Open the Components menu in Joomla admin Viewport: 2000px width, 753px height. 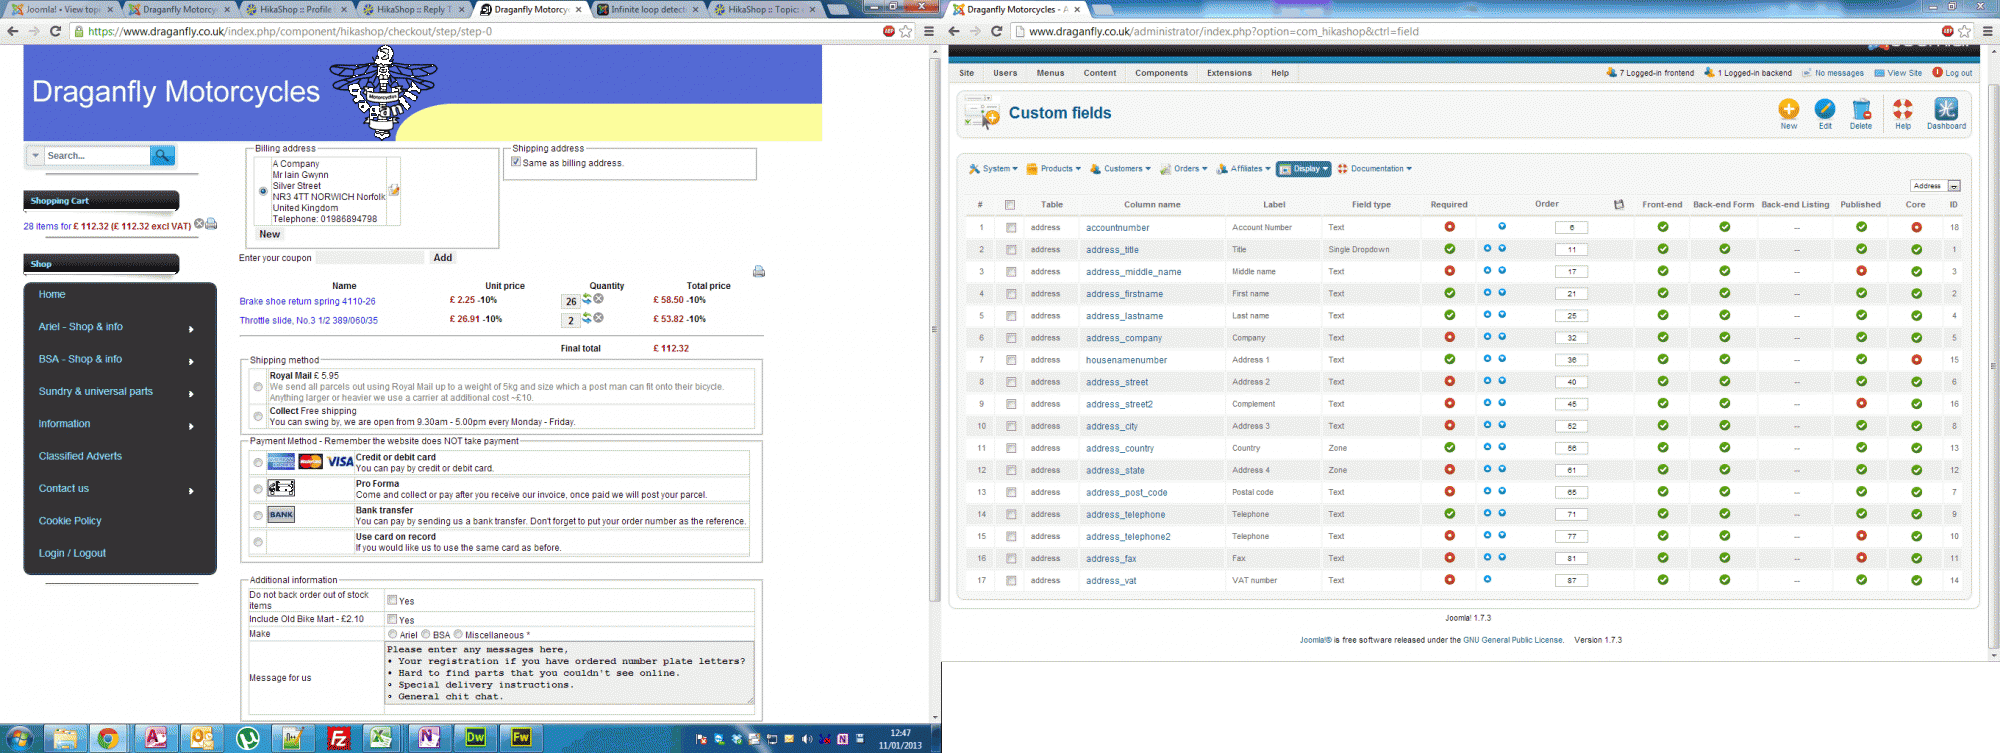pos(1161,73)
